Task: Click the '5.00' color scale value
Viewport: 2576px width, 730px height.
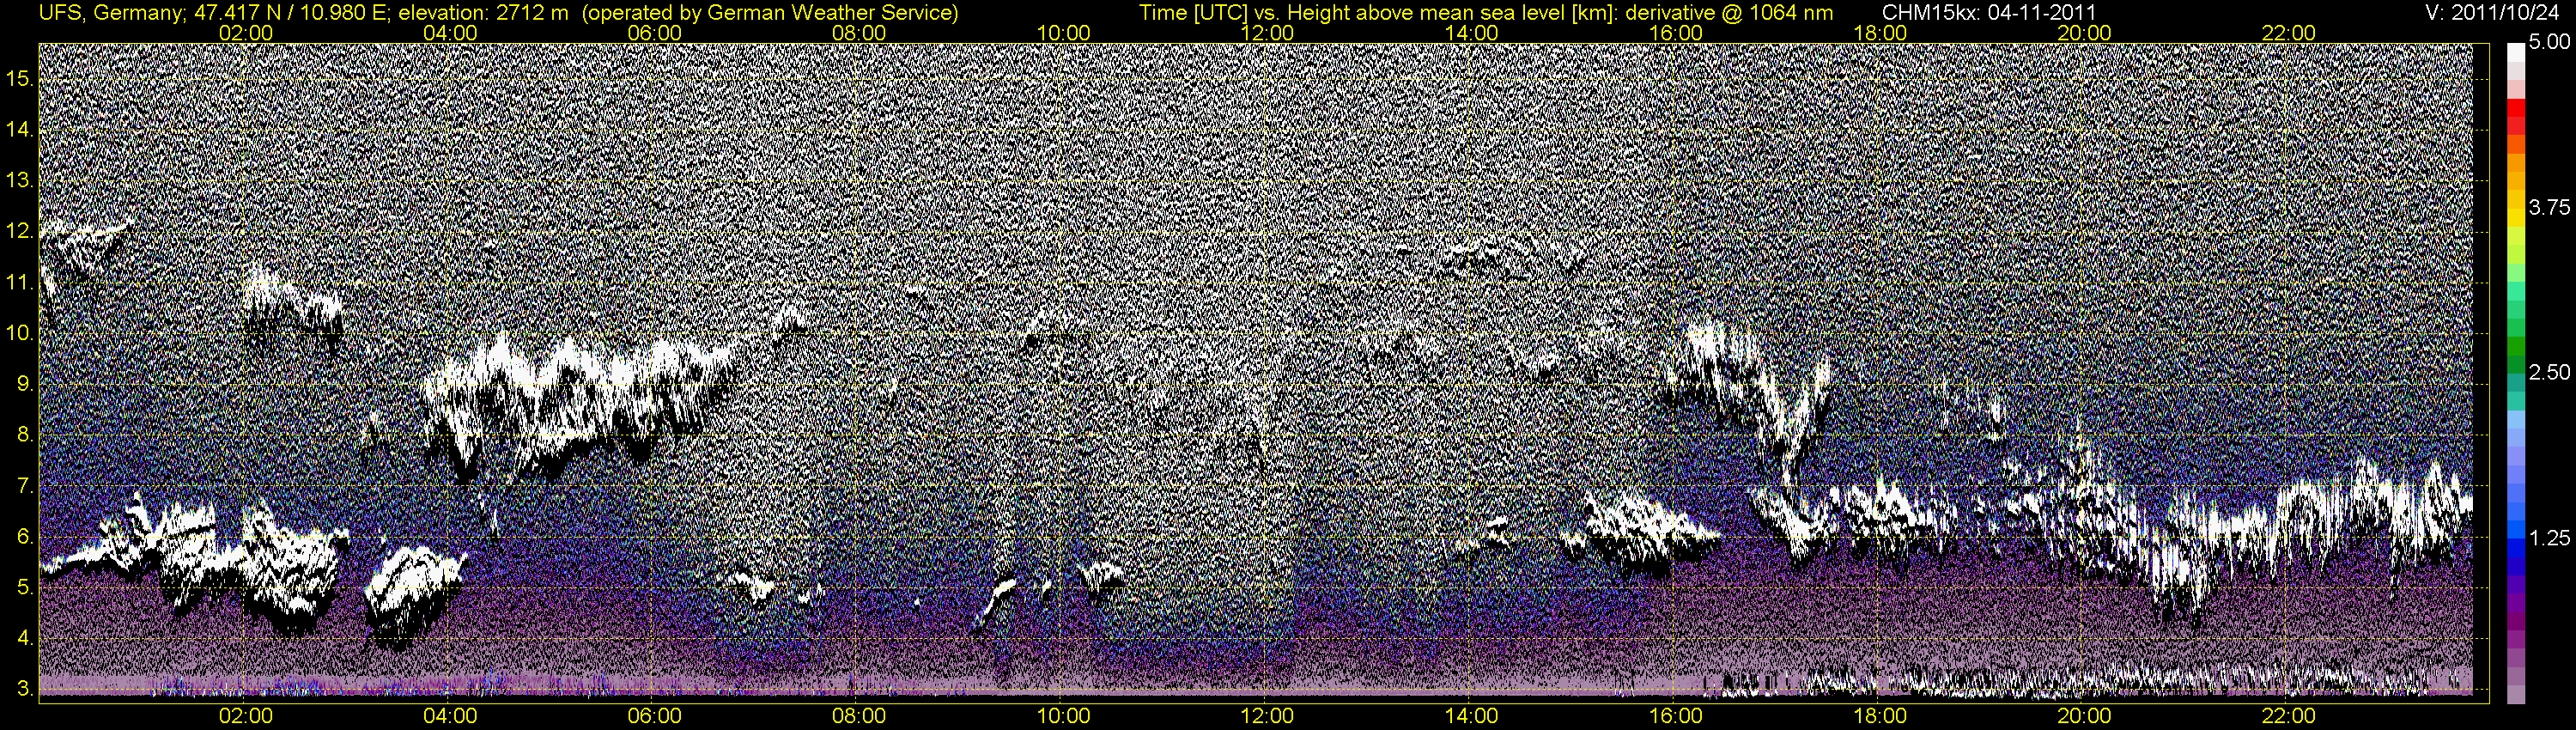Action: pos(2548,43)
